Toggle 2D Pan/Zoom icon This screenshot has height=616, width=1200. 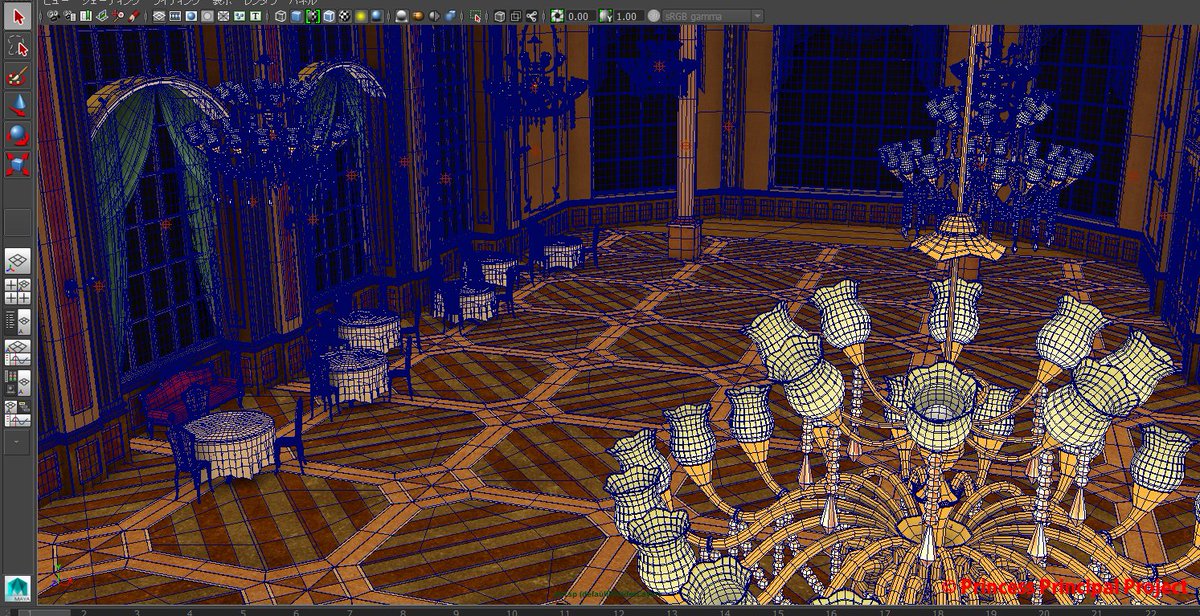[118, 16]
